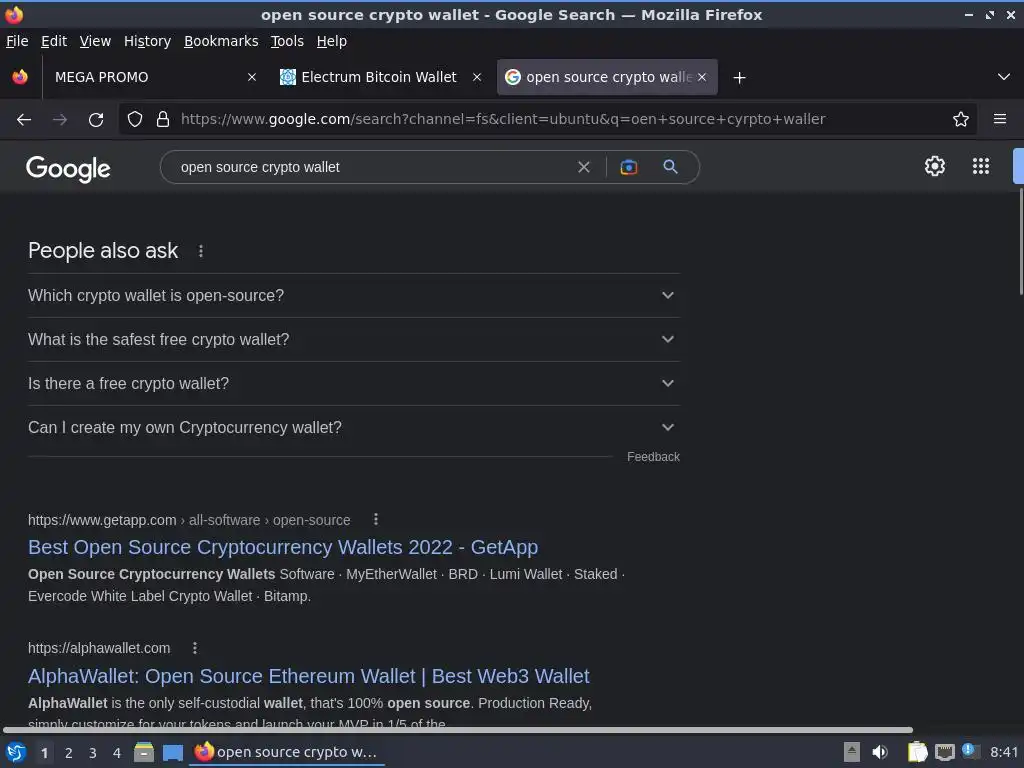Open the History menu
Image resolution: width=1024 pixels, height=768 pixels.
[147, 41]
